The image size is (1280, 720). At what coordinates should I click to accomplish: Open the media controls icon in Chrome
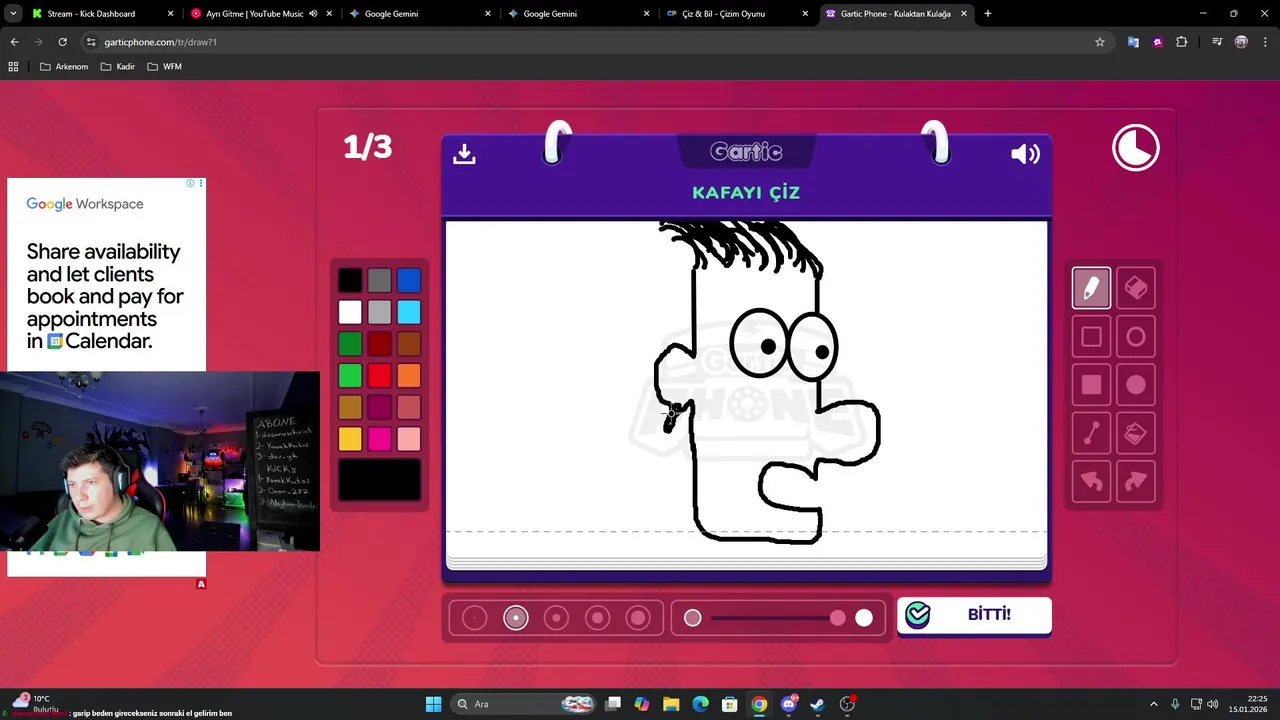click(1217, 42)
